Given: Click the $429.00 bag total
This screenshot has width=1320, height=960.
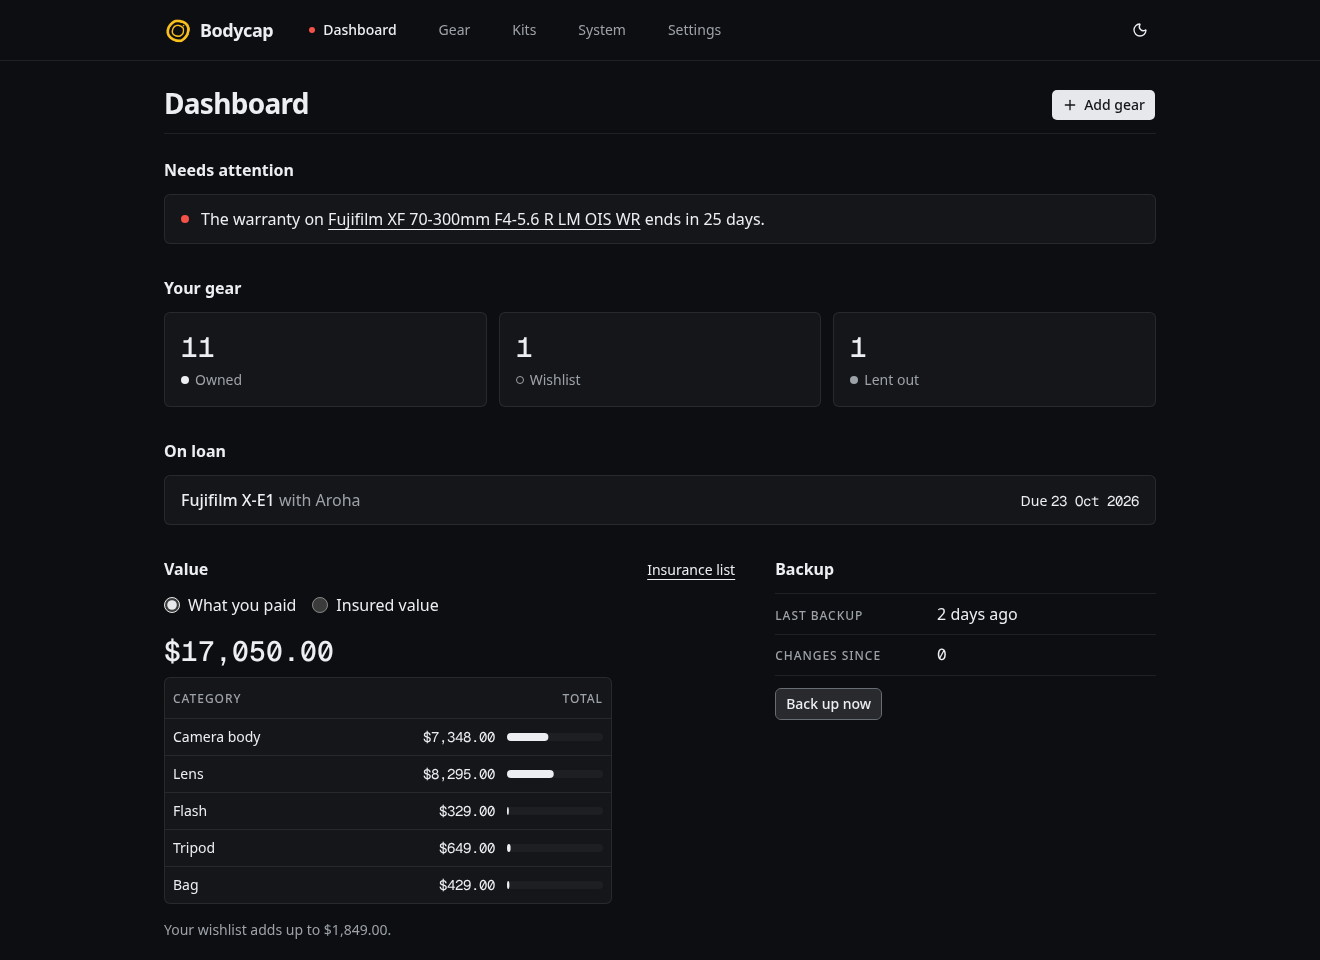Looking at the screenshot, I should pyautogui.click(x=467, y=885).
